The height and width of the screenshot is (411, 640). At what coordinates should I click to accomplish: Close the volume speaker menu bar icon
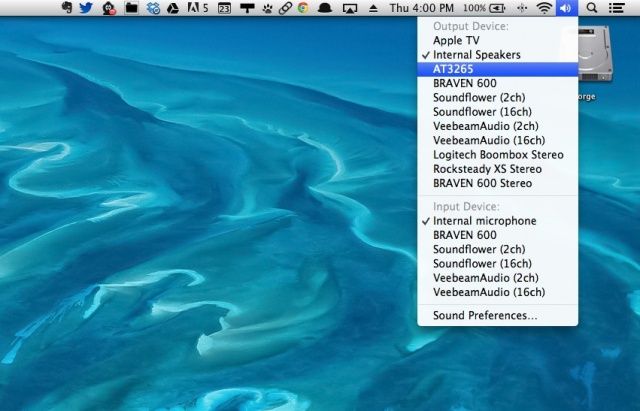click(567, 8)
